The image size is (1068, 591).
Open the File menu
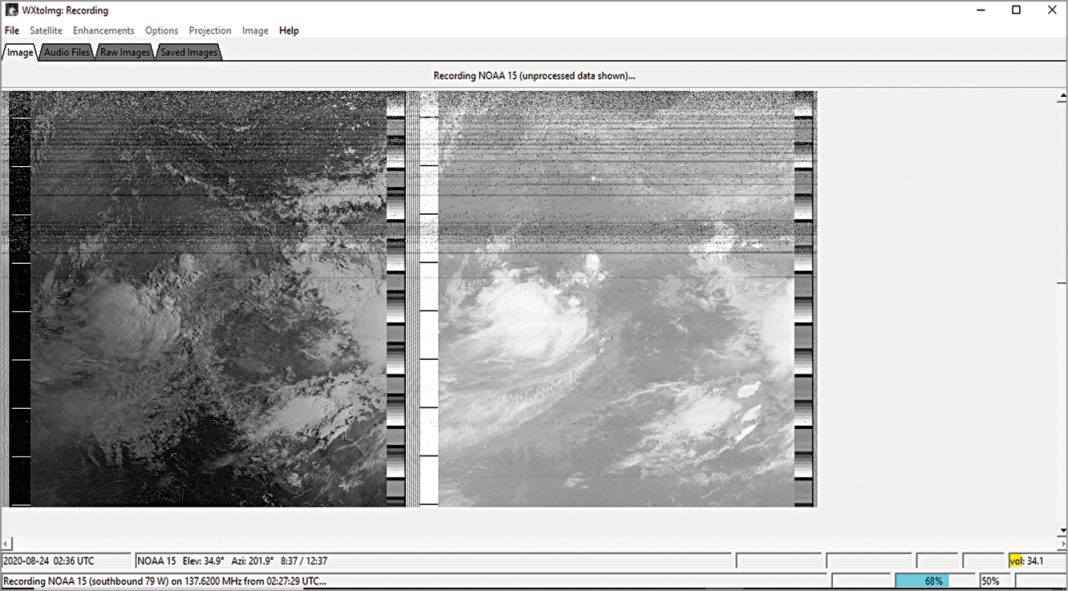(11, 30)
